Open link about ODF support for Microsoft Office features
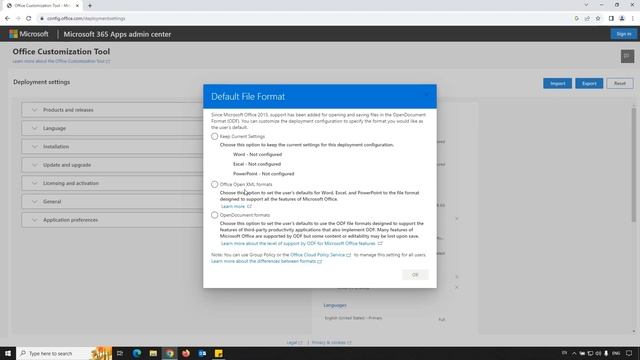Viewport: 640px width, 360px height. [302, 244]
